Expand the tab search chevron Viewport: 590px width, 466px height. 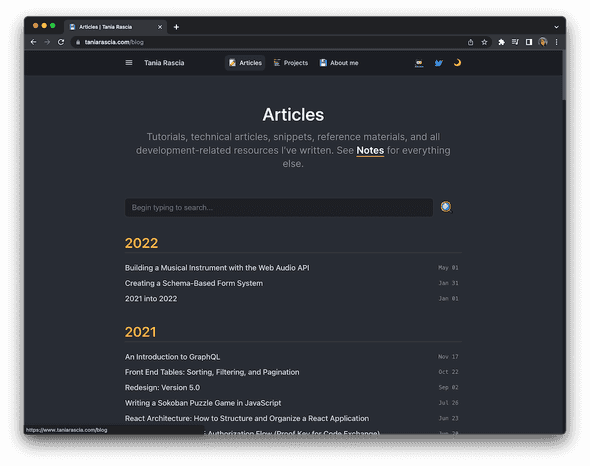(556, 27)
